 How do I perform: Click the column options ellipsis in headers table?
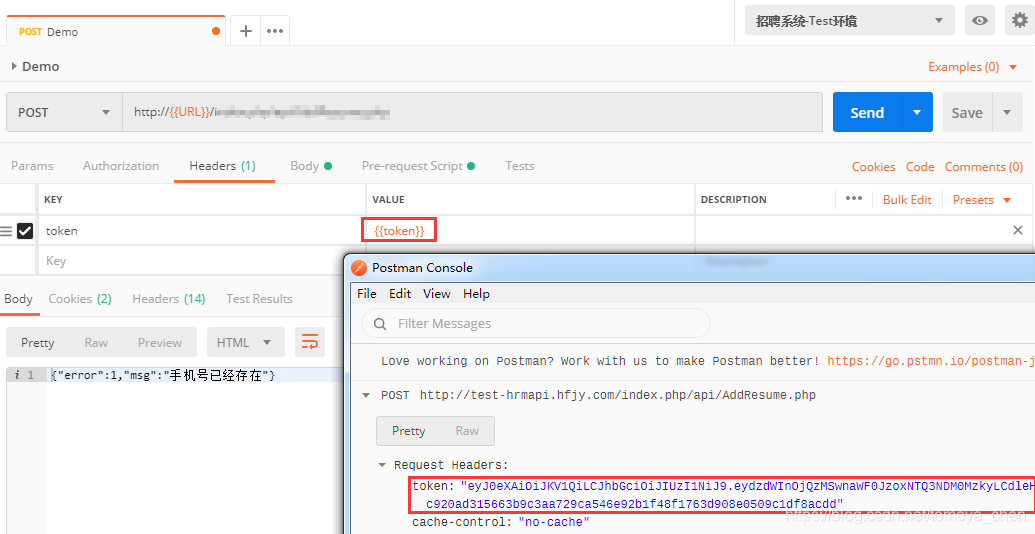coord(853,199)
